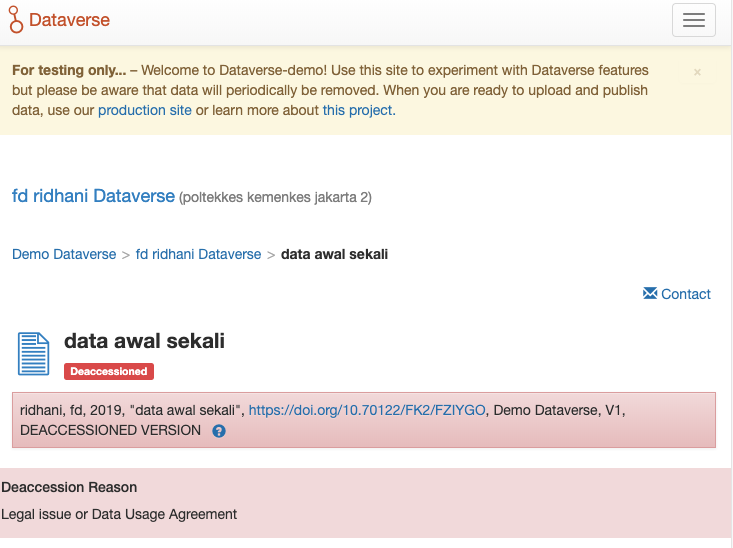
Task: Click the dataset document icon
Action: coord(33,353)
